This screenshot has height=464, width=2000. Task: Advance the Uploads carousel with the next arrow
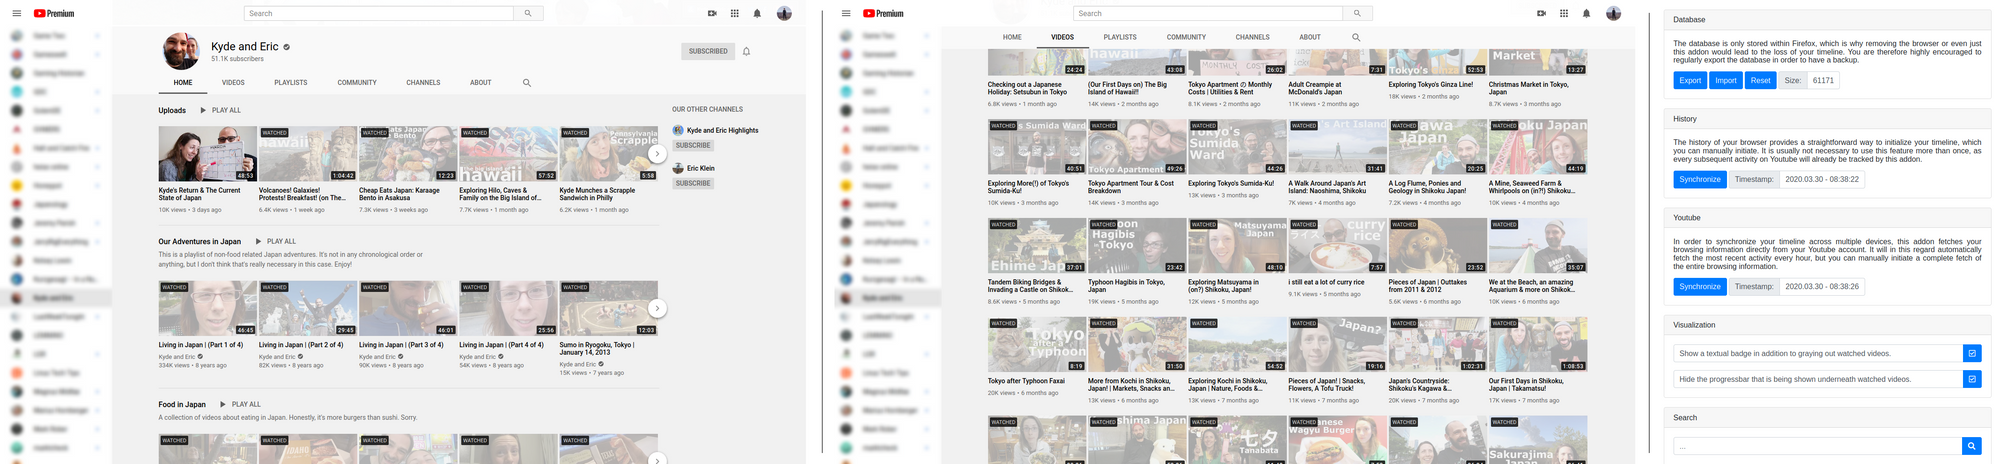point(657,154)
